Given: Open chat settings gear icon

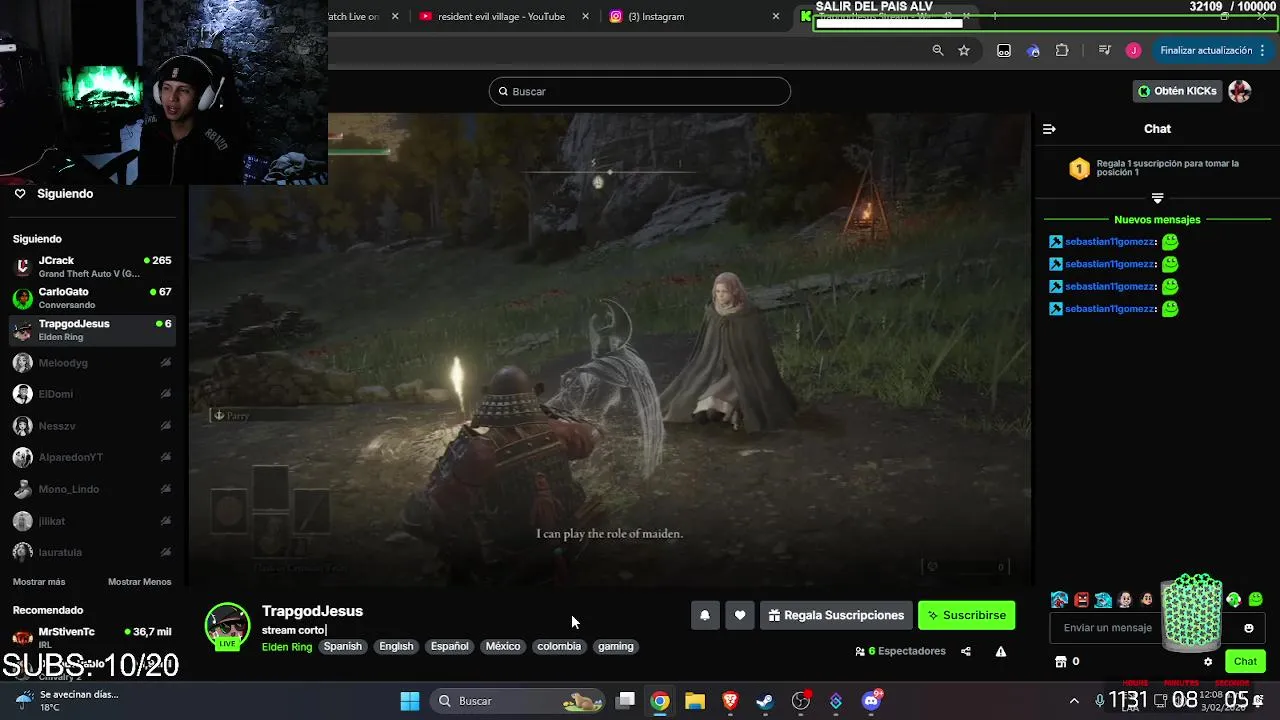Looking at the screenshot, I should 1208,661.
